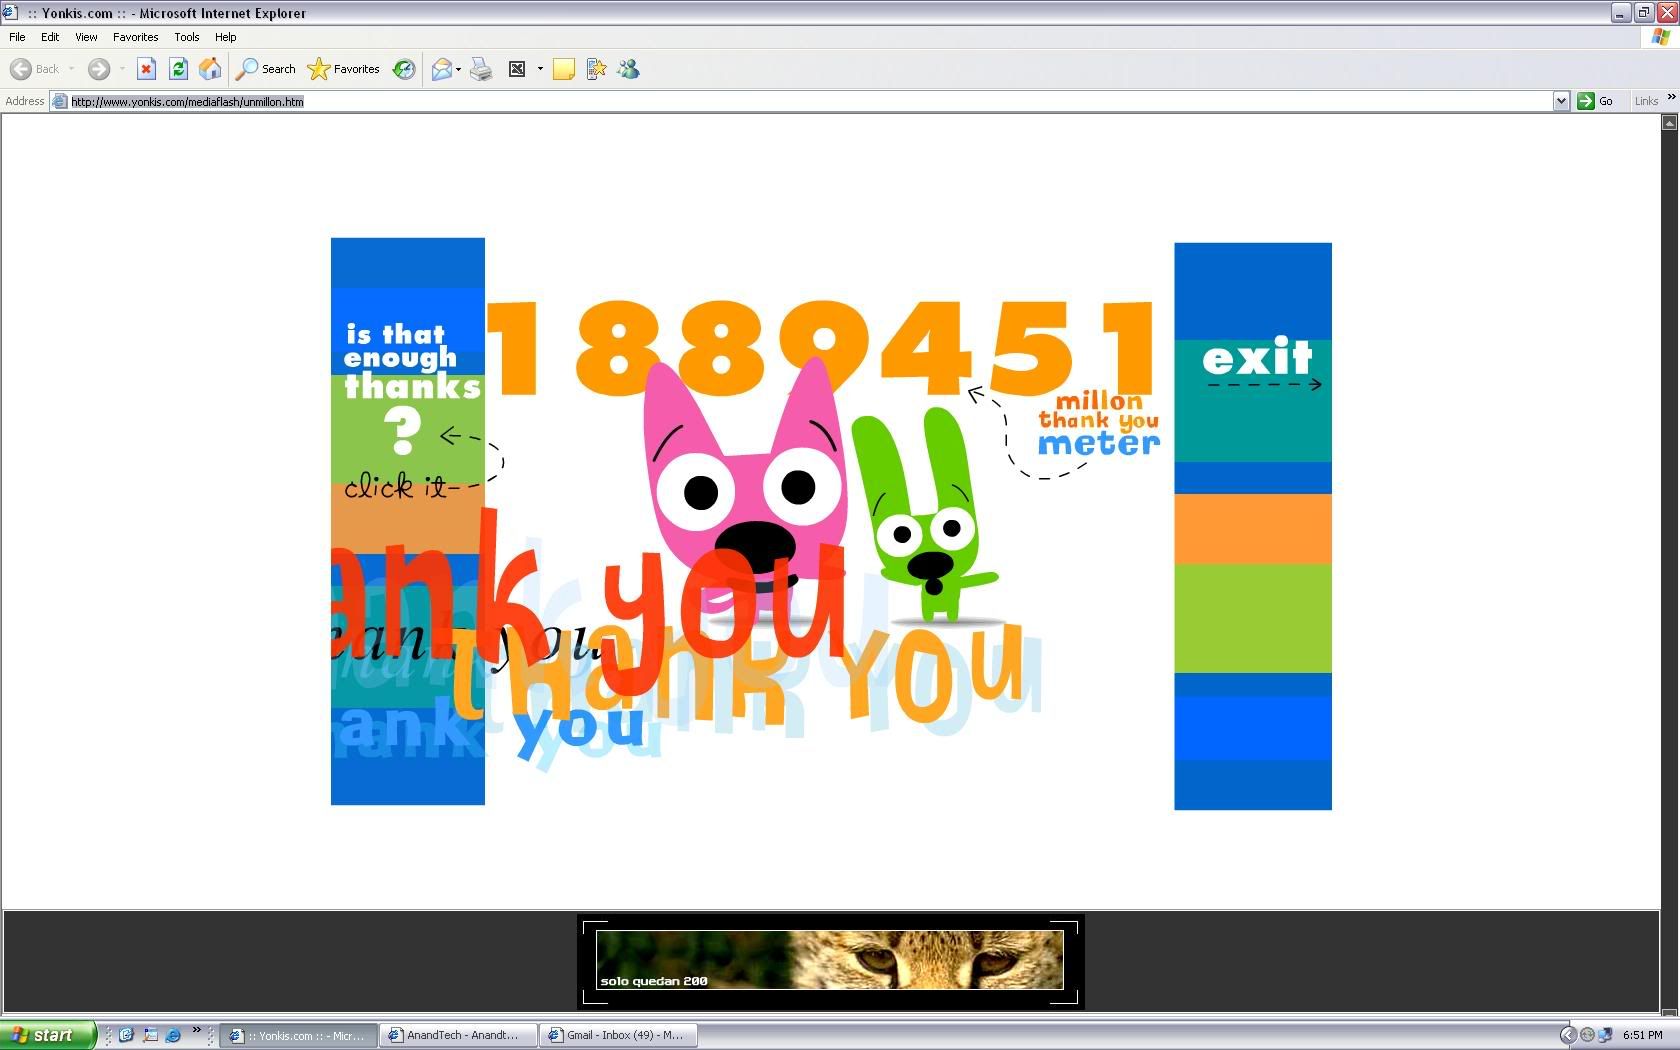
Task: Open the Search pane
Action: coord(265,69)
